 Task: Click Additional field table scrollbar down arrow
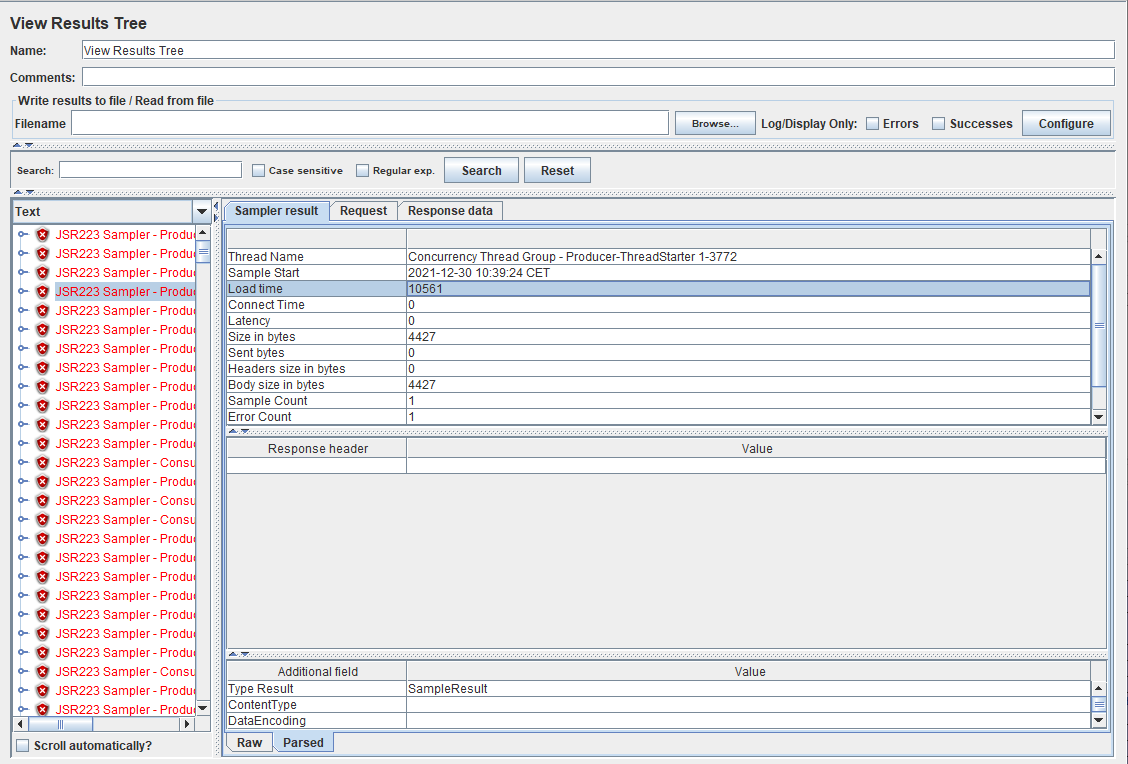(1099, 719)
